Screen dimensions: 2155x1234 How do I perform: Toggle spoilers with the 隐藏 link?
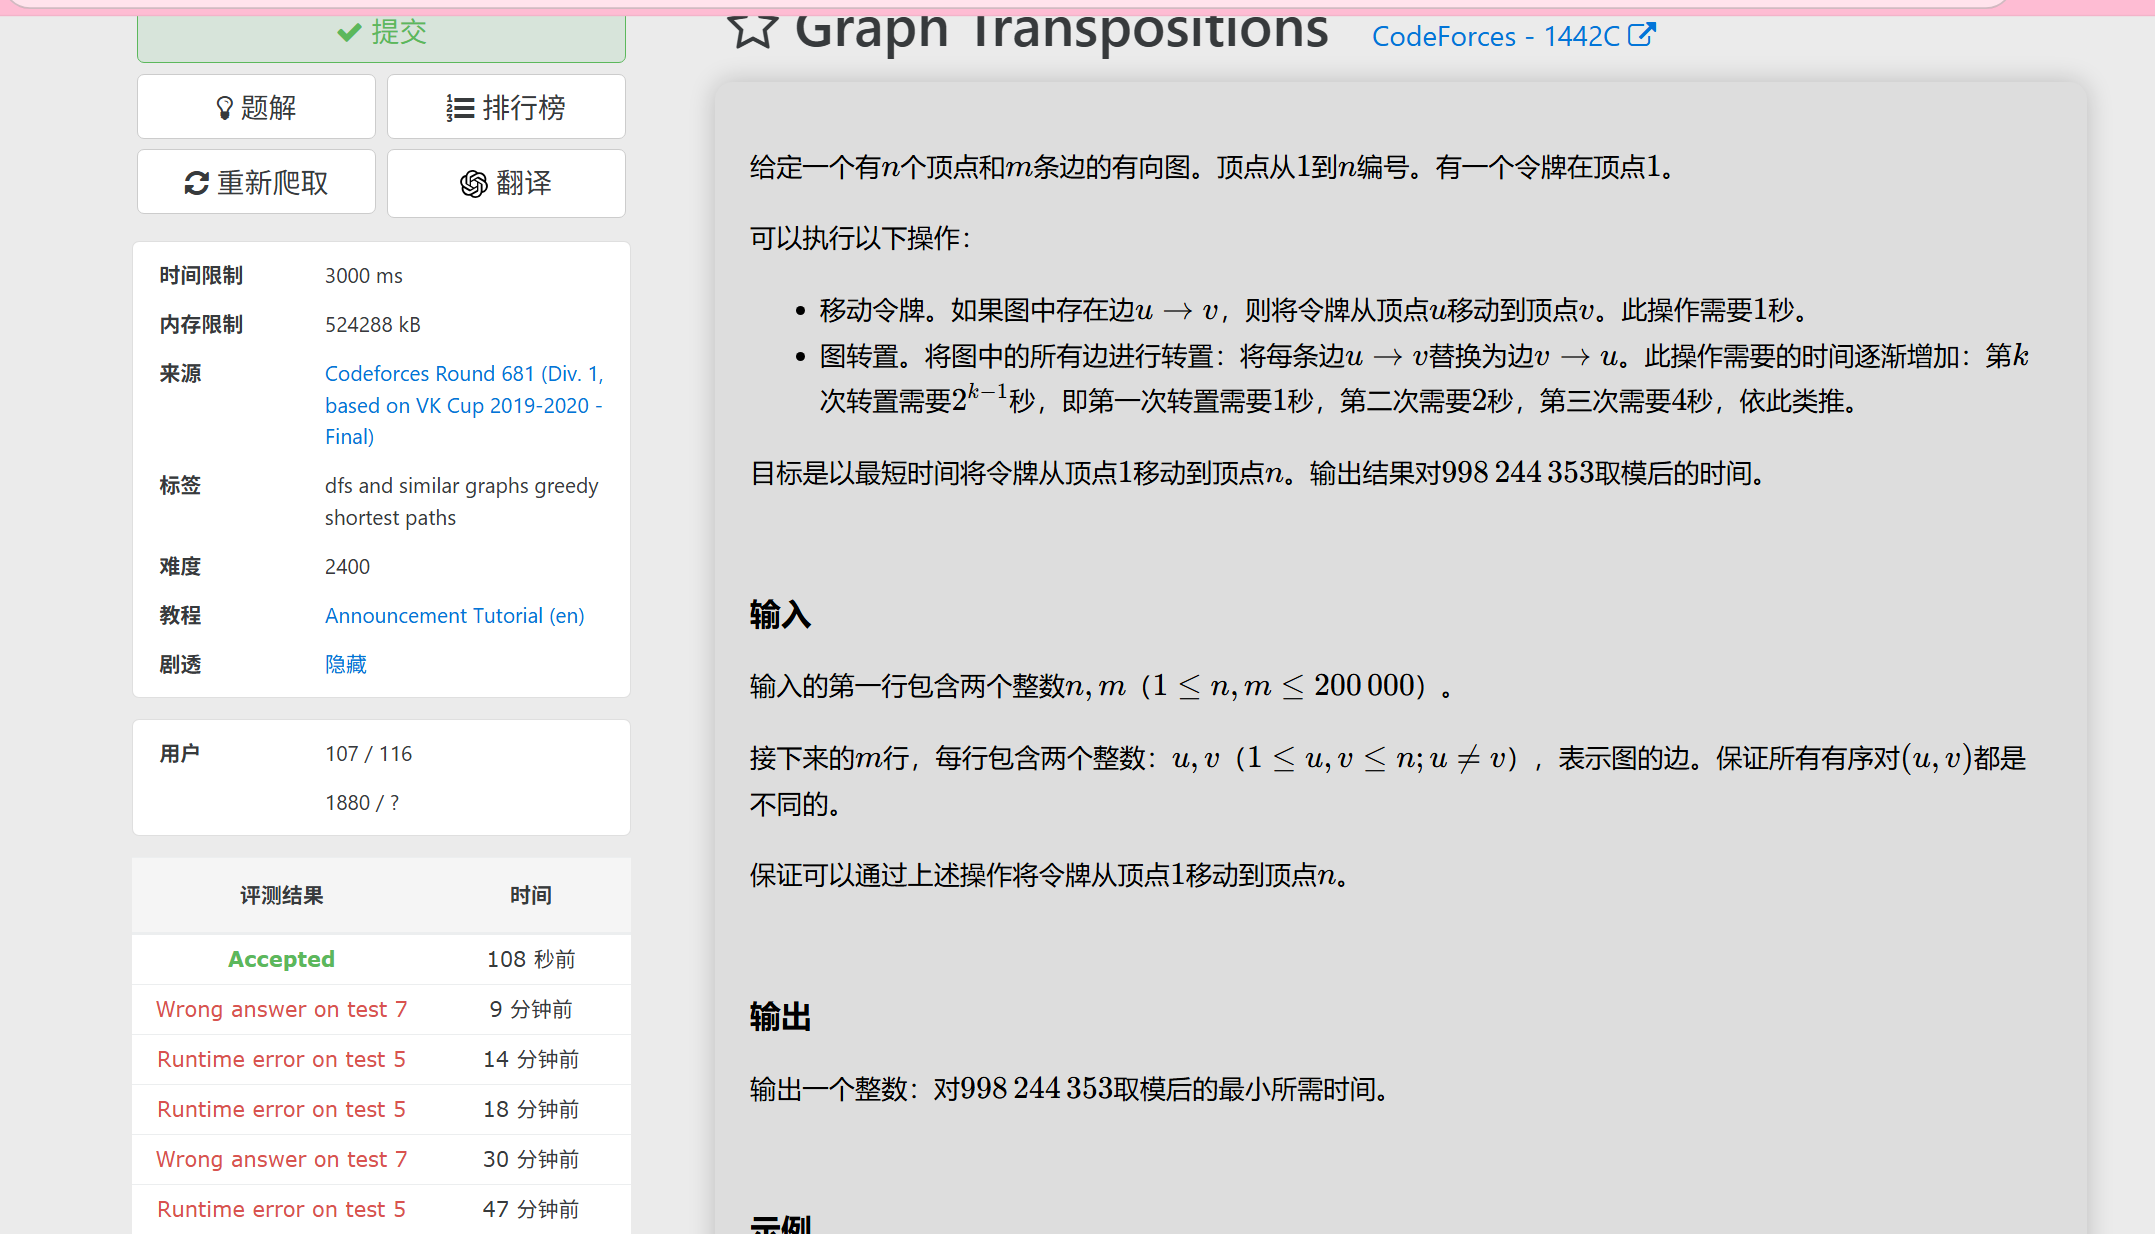point(346,665)
